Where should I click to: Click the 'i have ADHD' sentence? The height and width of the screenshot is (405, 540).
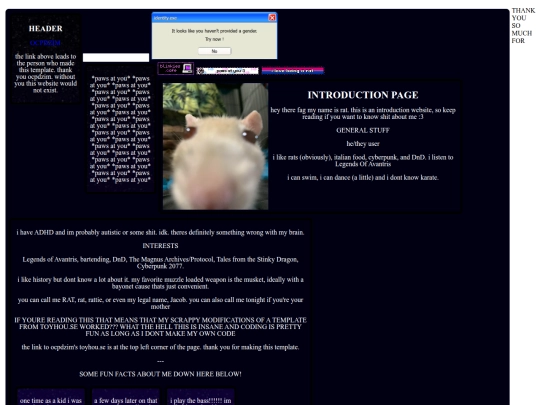[x=160, y=232]
